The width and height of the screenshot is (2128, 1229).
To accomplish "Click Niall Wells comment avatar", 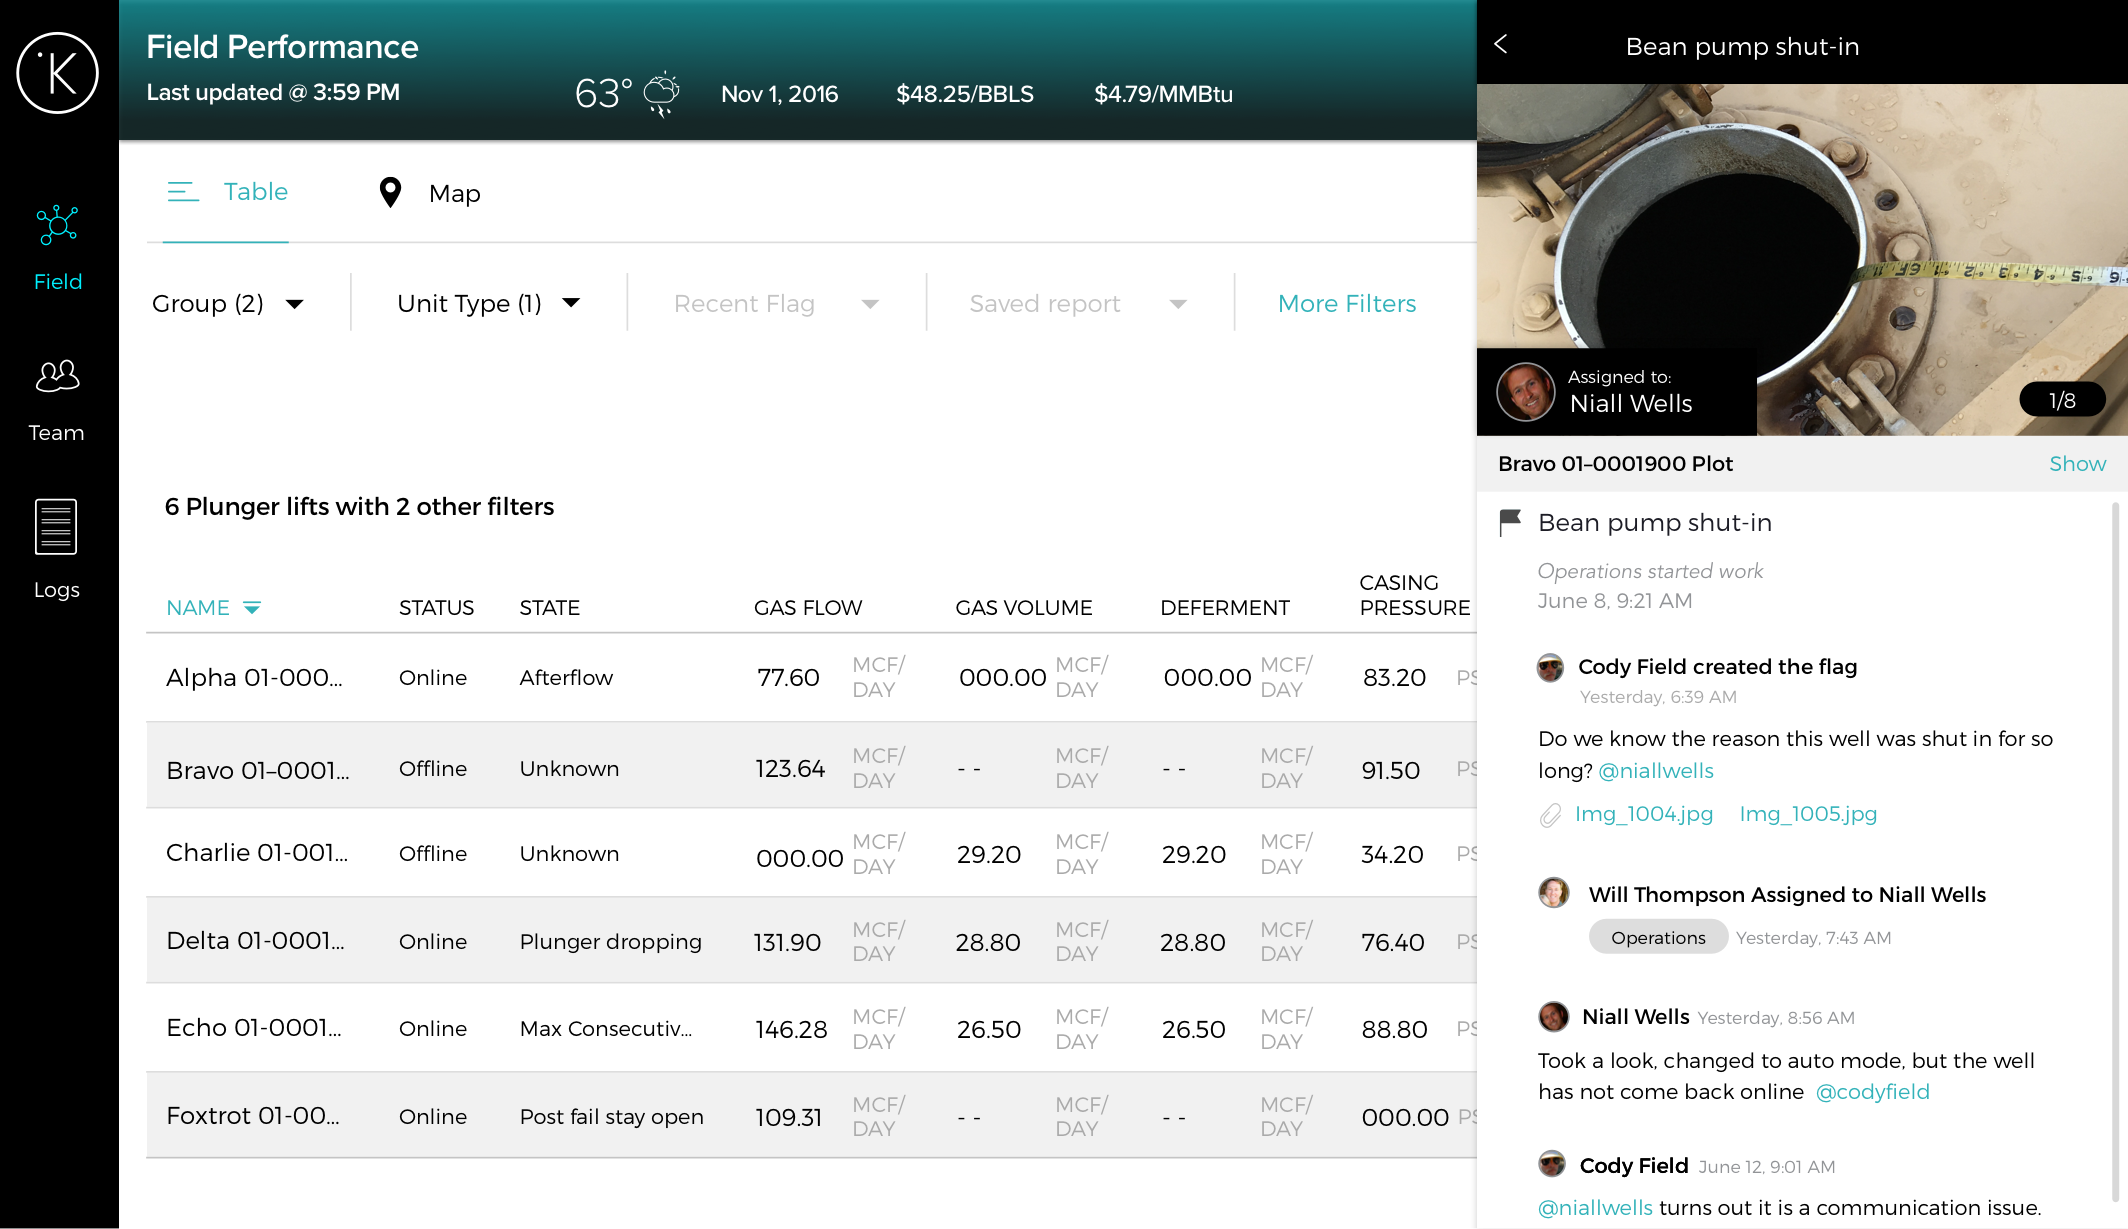I will pos(1553,1017).
